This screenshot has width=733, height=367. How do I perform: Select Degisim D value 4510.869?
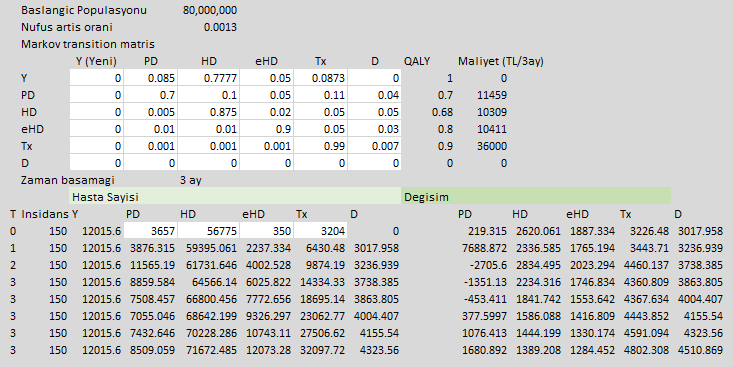[700, 350]
